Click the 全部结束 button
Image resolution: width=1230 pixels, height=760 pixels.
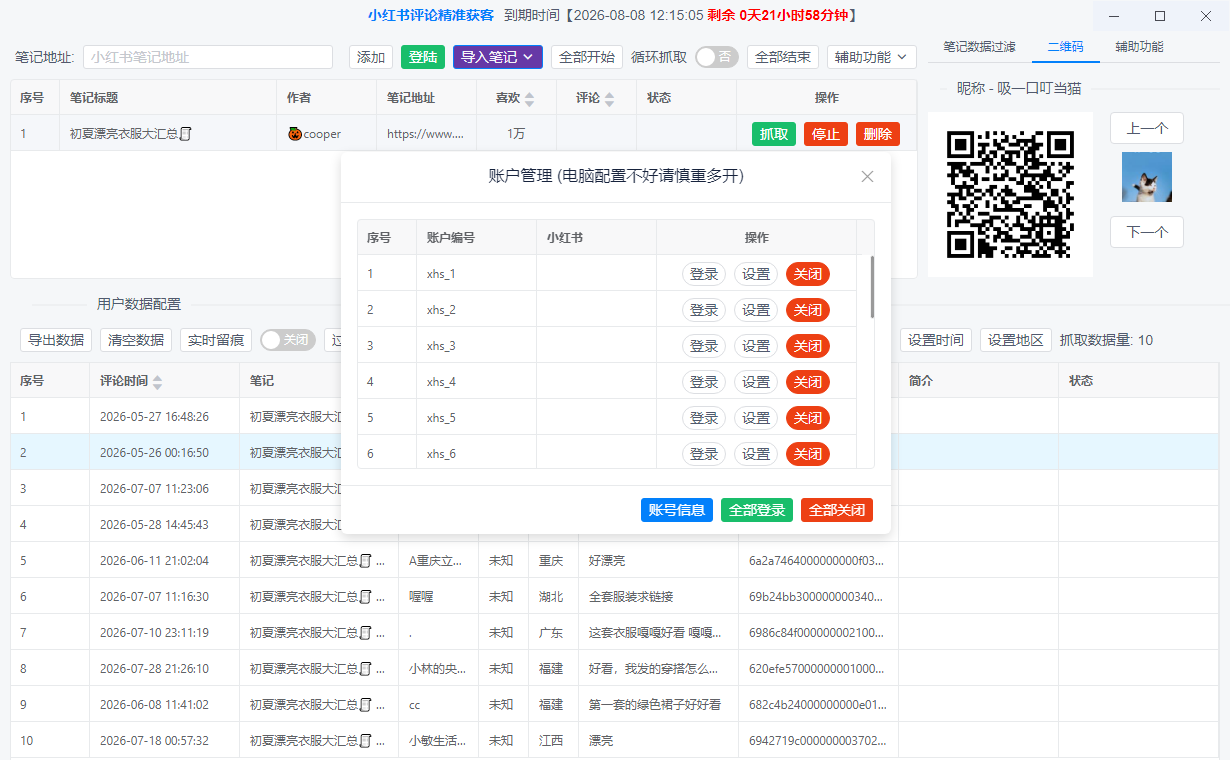click(x=783, y=57)
